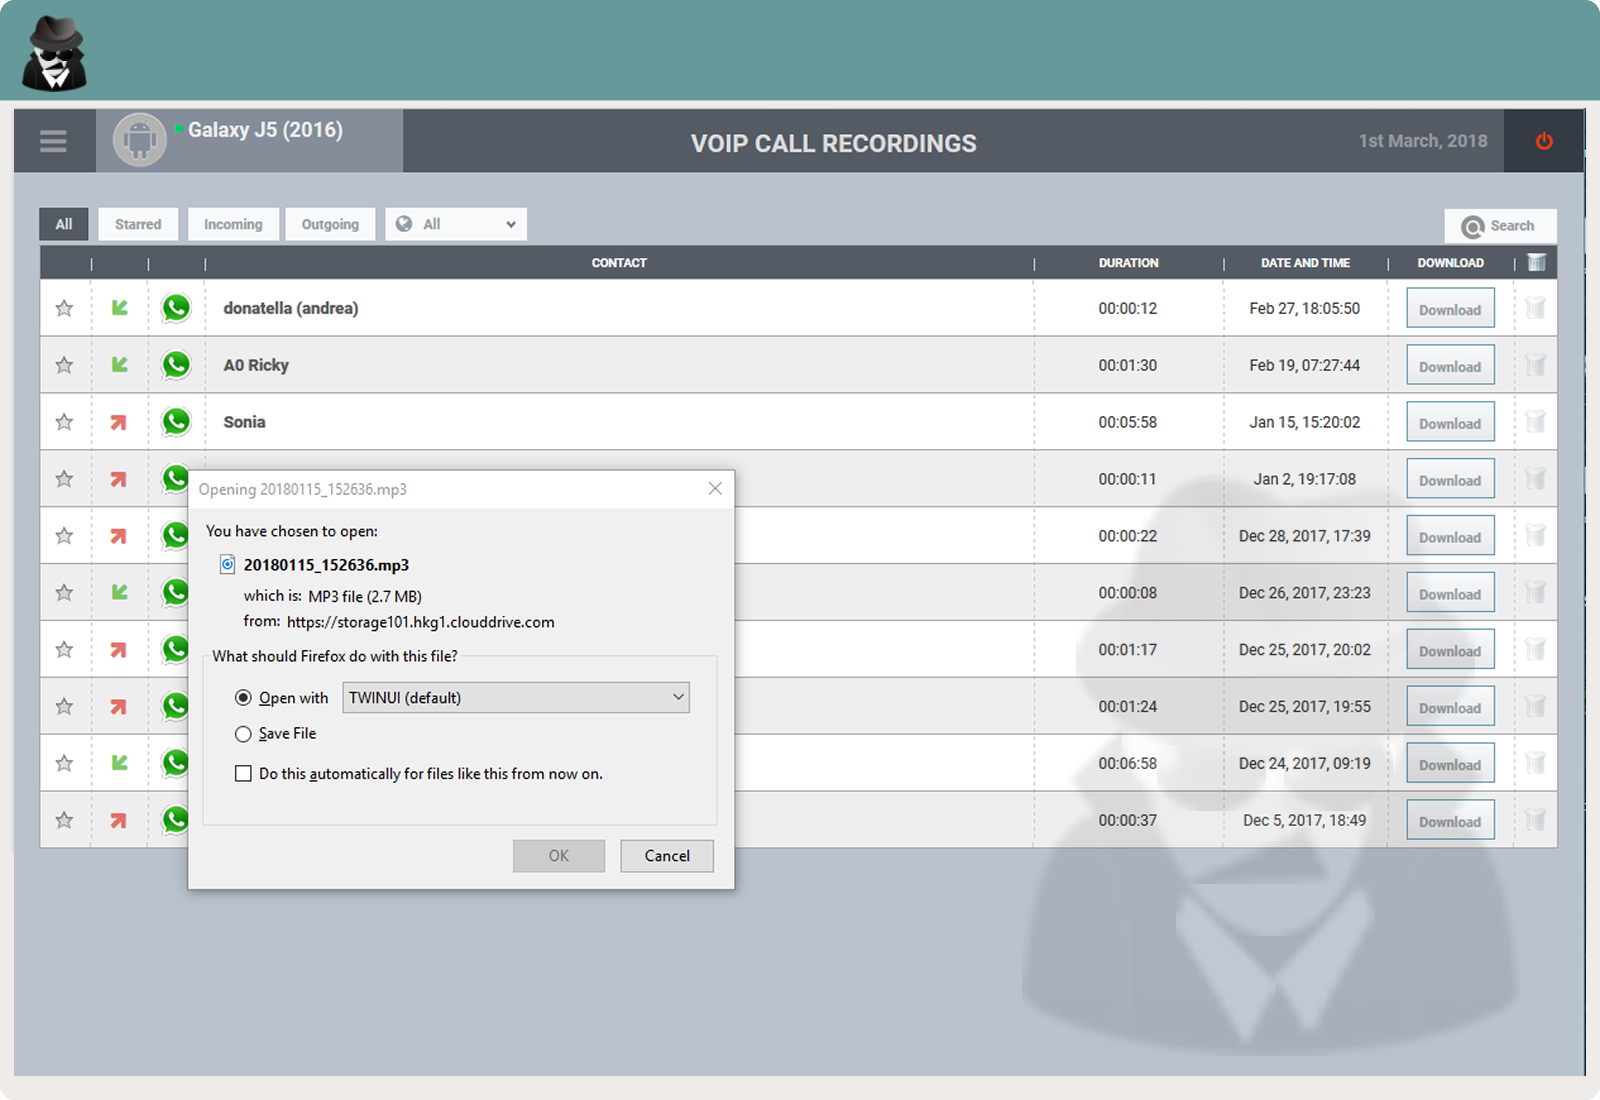Switch to the Starred filter tab

click(138, 224)
